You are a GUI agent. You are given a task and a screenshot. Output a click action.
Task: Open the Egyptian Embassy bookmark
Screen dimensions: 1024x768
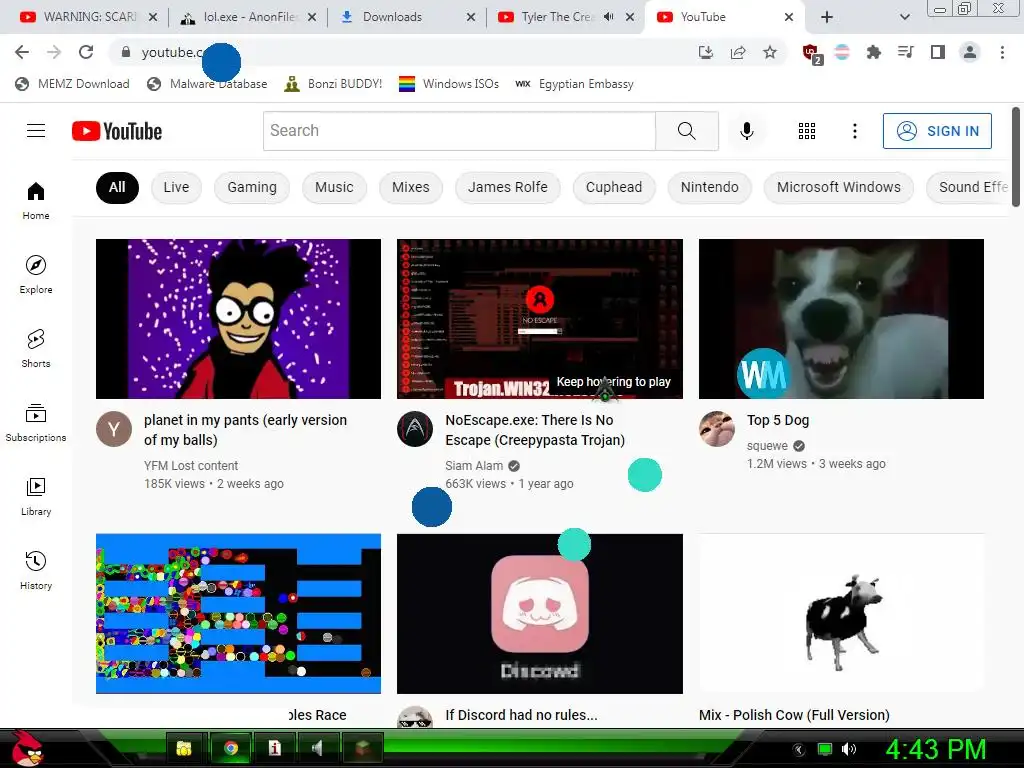click(575, 84)
